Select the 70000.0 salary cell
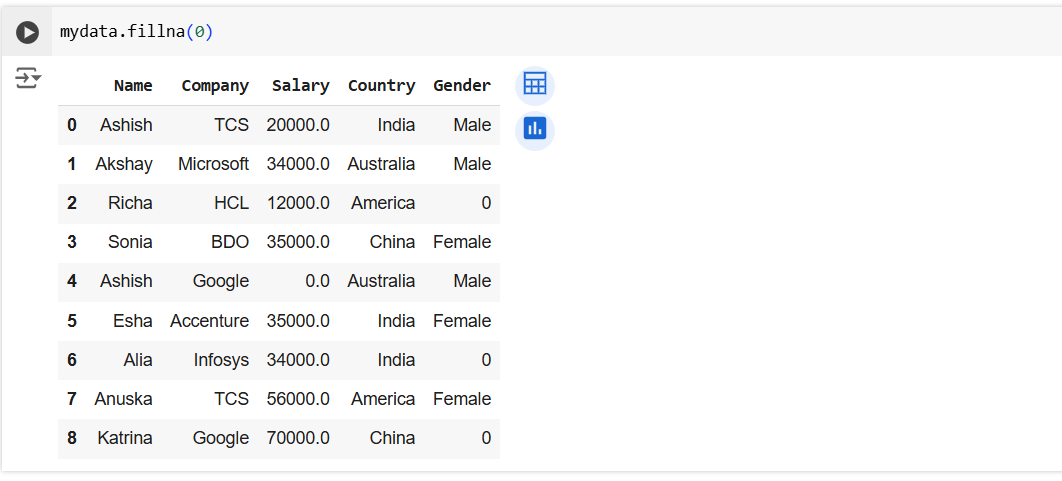The height and width of the screenshot is (481, 1062). click(298, 438)
